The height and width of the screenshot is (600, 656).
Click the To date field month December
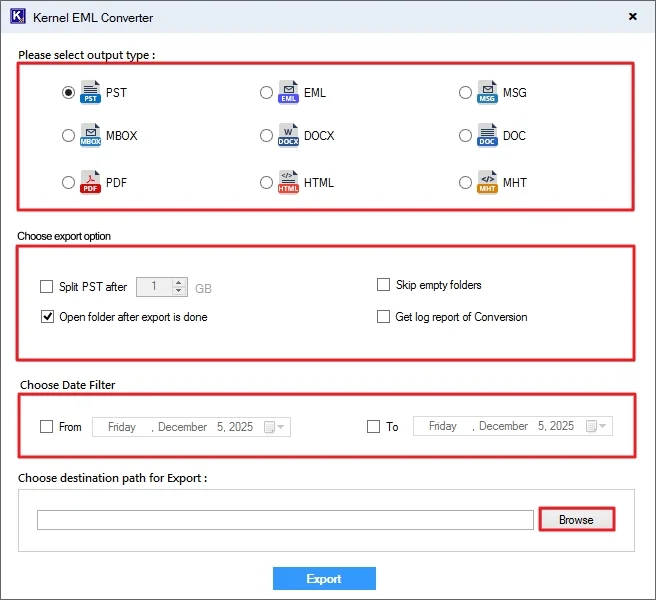[503, 426]
